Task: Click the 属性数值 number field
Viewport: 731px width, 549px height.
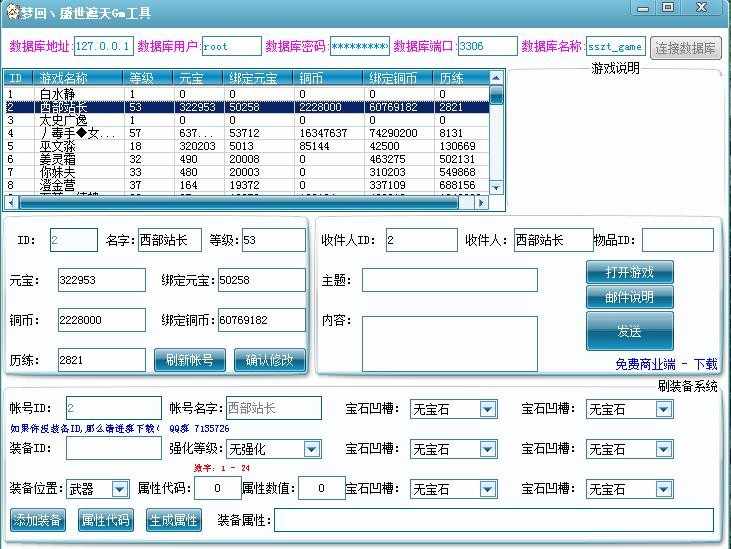Action: click(x=322, y=488)
